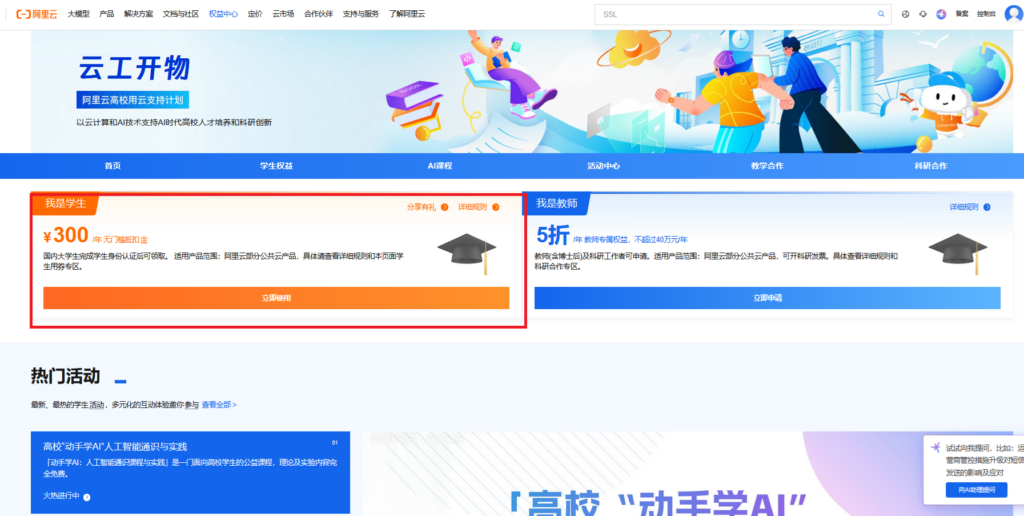Open the 产品 menu
This screenshot has height=516, width=1024.
coord(106,14)
